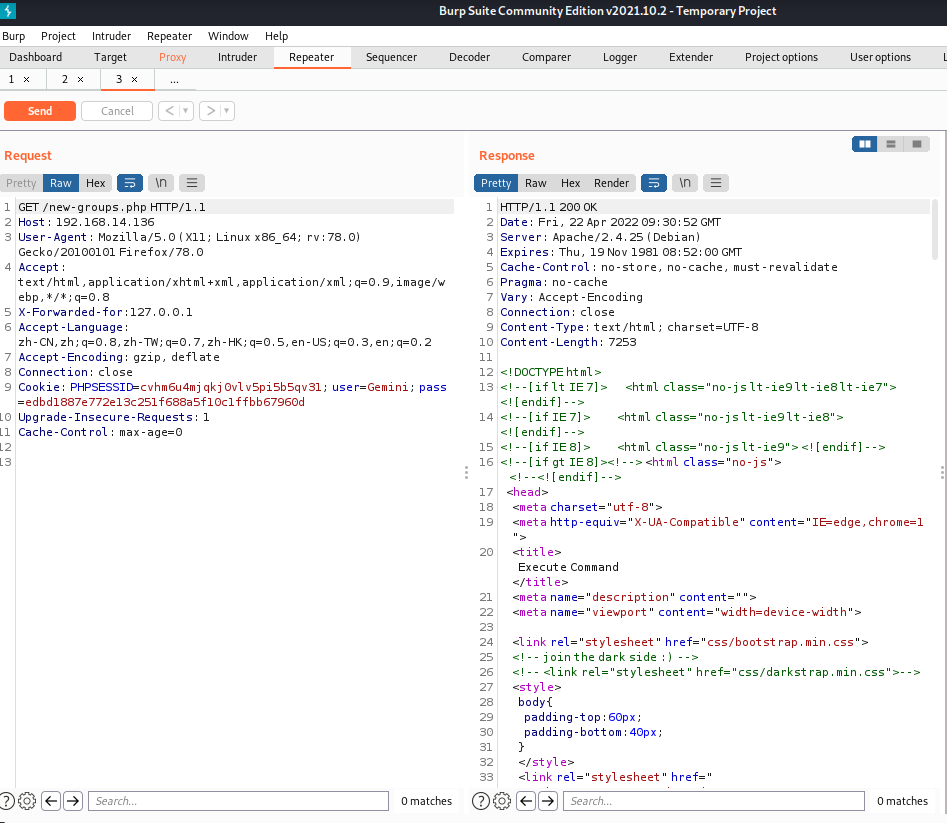
Task: Expand the history forward dropdown arrow
Action: point(227,111)
